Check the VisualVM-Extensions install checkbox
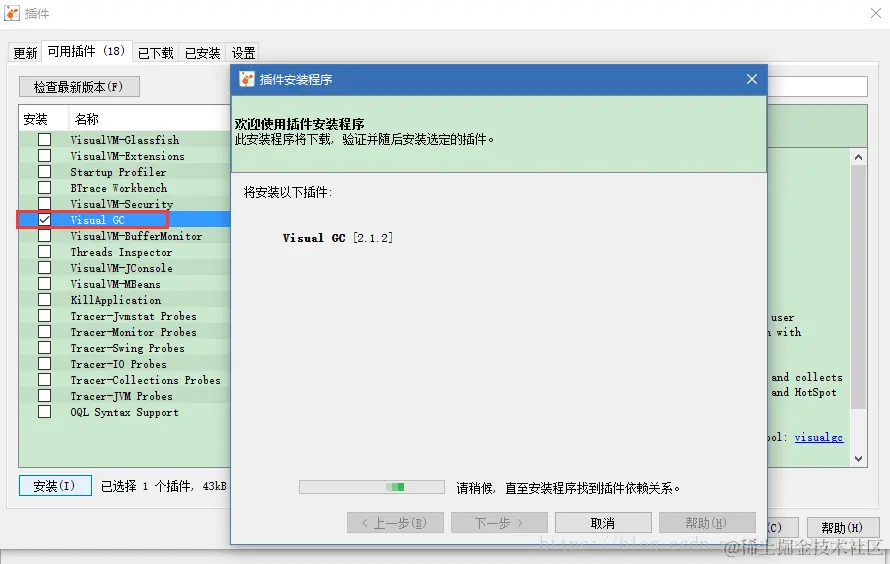 tap(44, 155)
